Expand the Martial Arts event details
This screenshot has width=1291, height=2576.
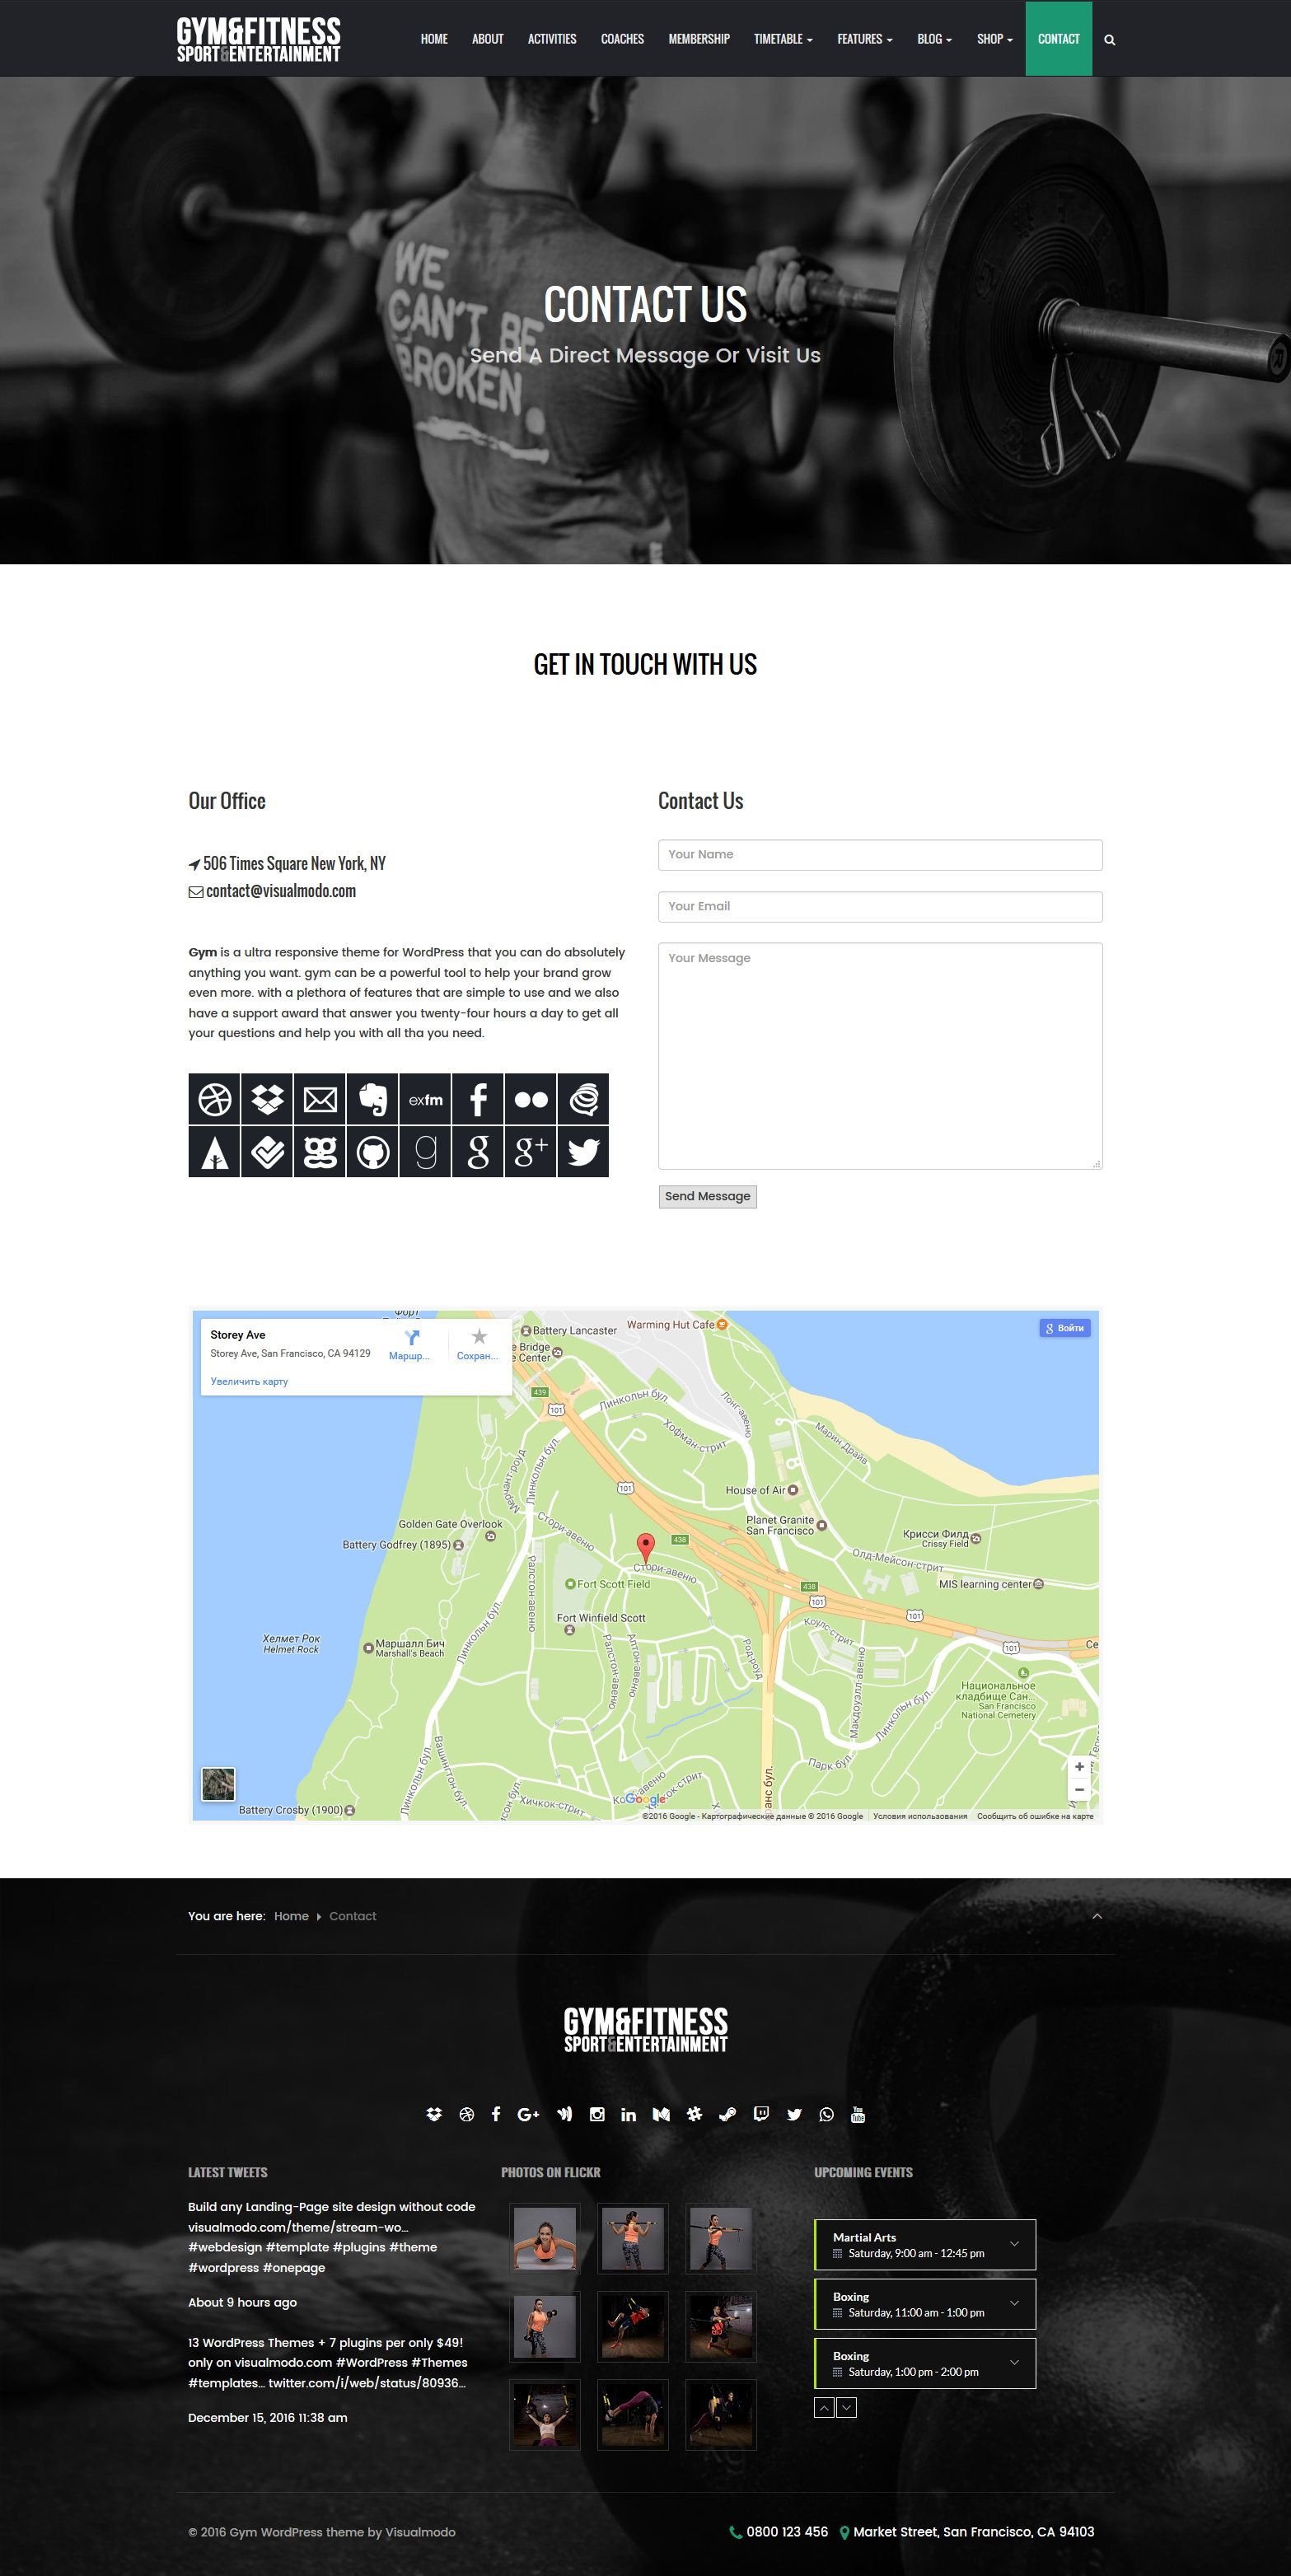1014,2244
